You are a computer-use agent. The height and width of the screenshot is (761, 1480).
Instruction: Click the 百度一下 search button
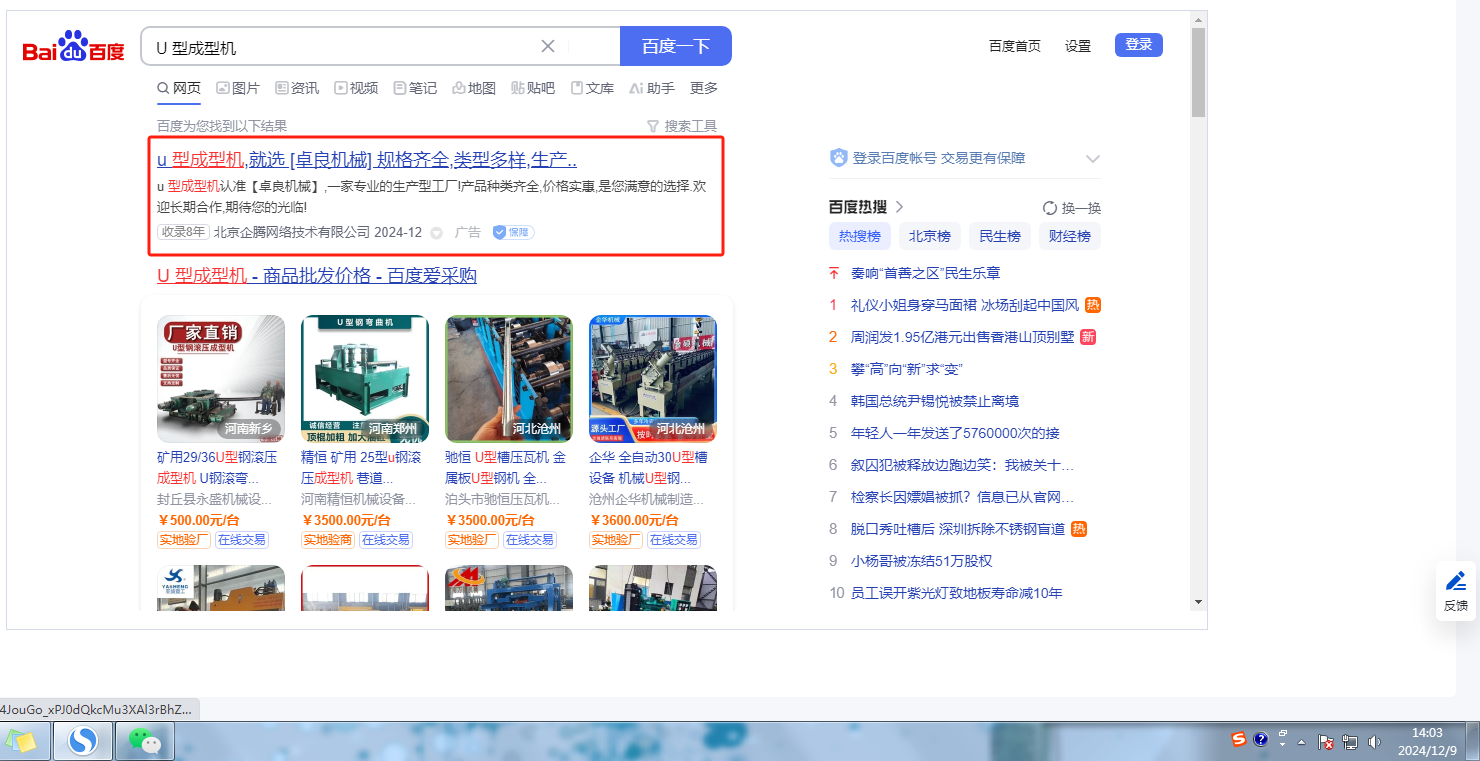[x=676, y=46]
